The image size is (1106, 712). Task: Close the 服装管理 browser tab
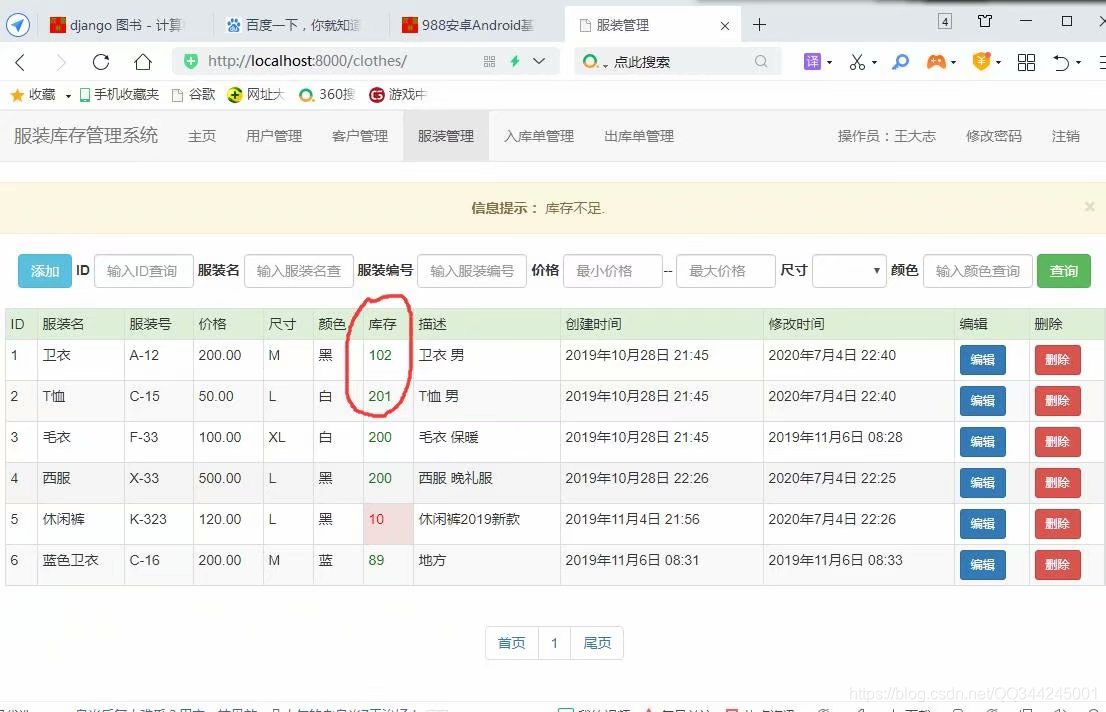coord(724,26)
